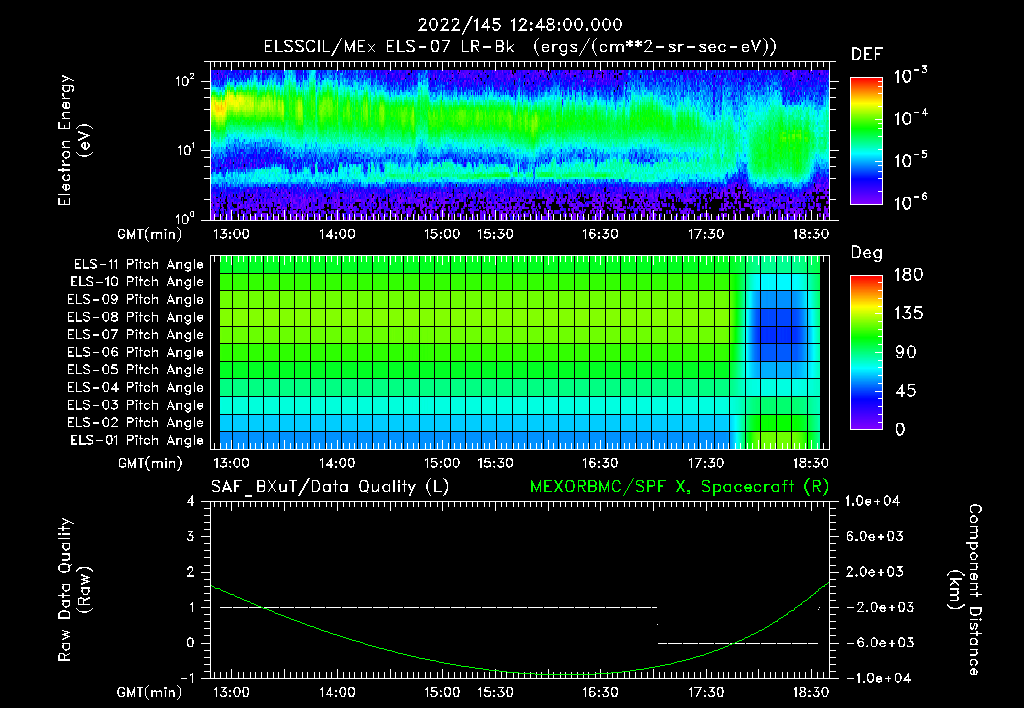Click the white data quality line at level 0
Image resolution: width=1024 pixels, height=708 pixels.
(x=738, y=643)
